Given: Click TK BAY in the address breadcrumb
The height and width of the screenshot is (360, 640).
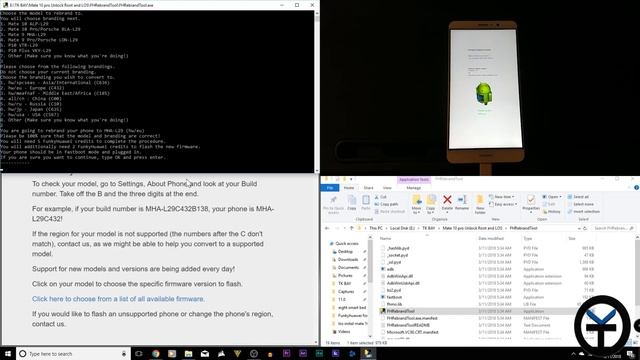Looking at the screenshot, I should 429,228.
